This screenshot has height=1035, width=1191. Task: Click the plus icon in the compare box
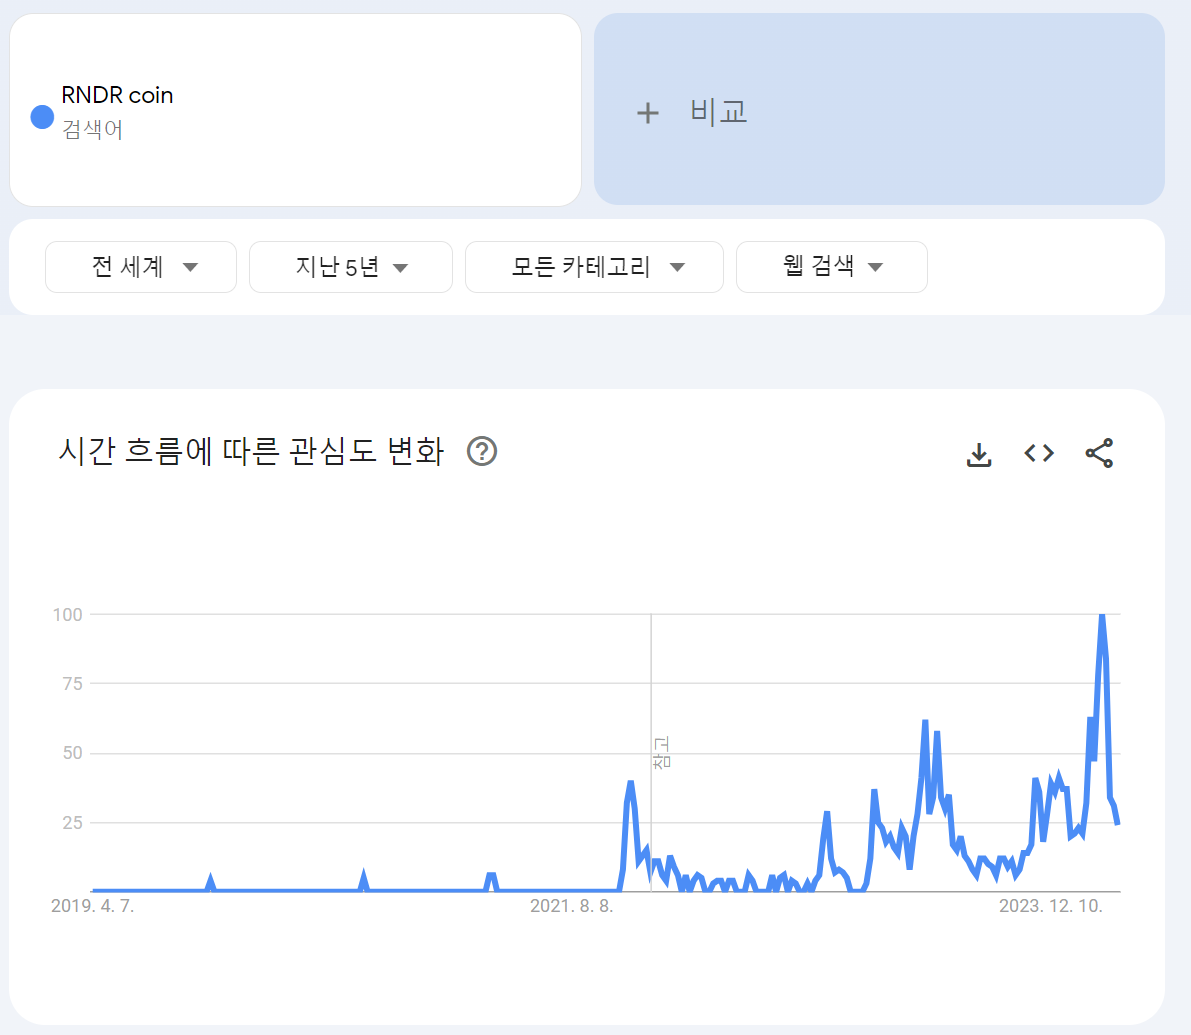648,112
